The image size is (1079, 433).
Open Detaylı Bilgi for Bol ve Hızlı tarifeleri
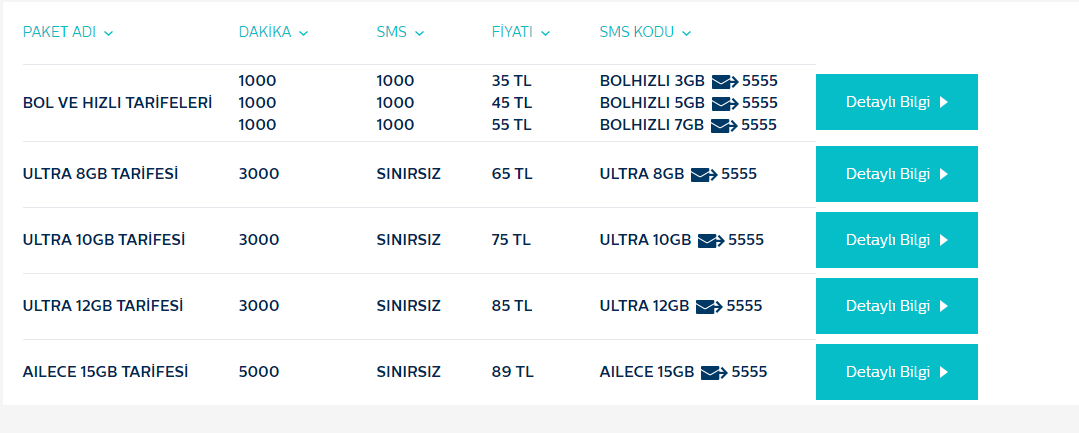click(x=897, y=102)
